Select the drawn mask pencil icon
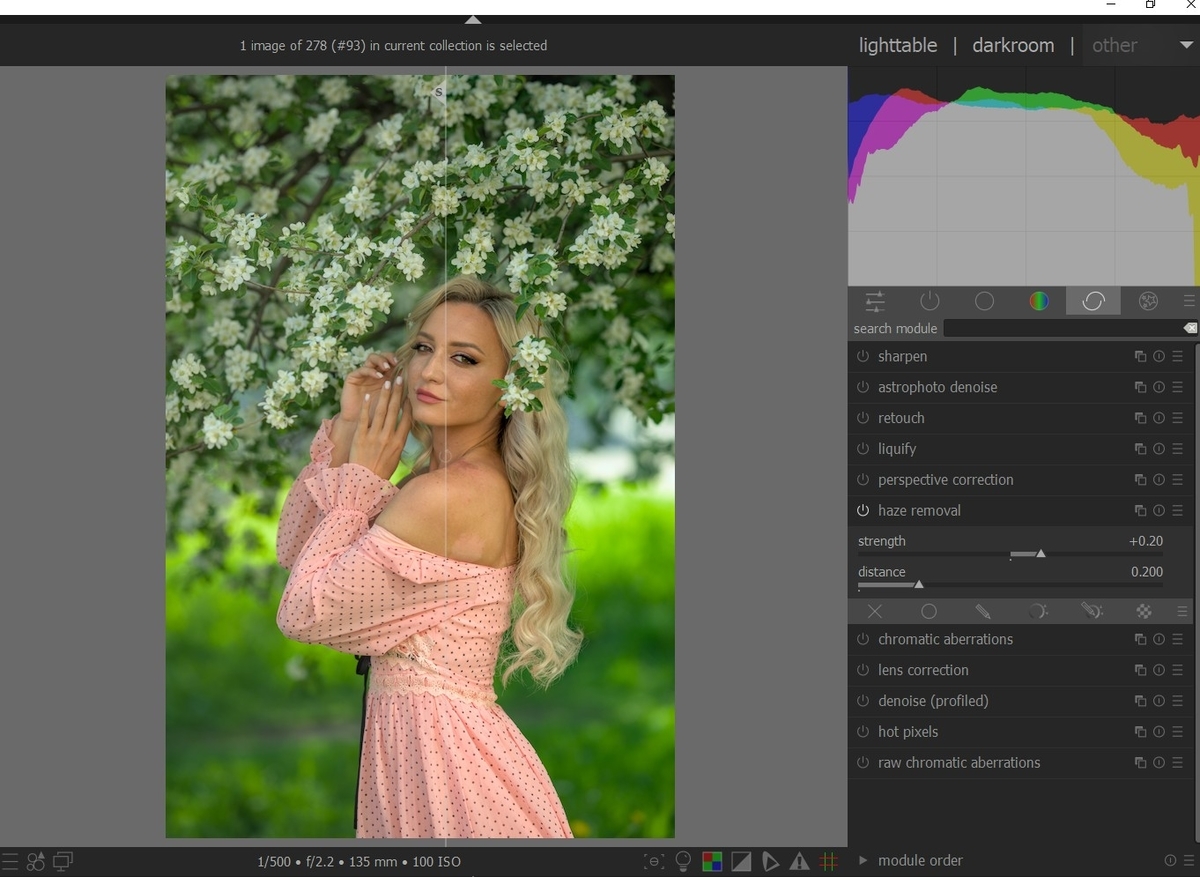Screen dimensions: 1200x877 coord(983,611)
